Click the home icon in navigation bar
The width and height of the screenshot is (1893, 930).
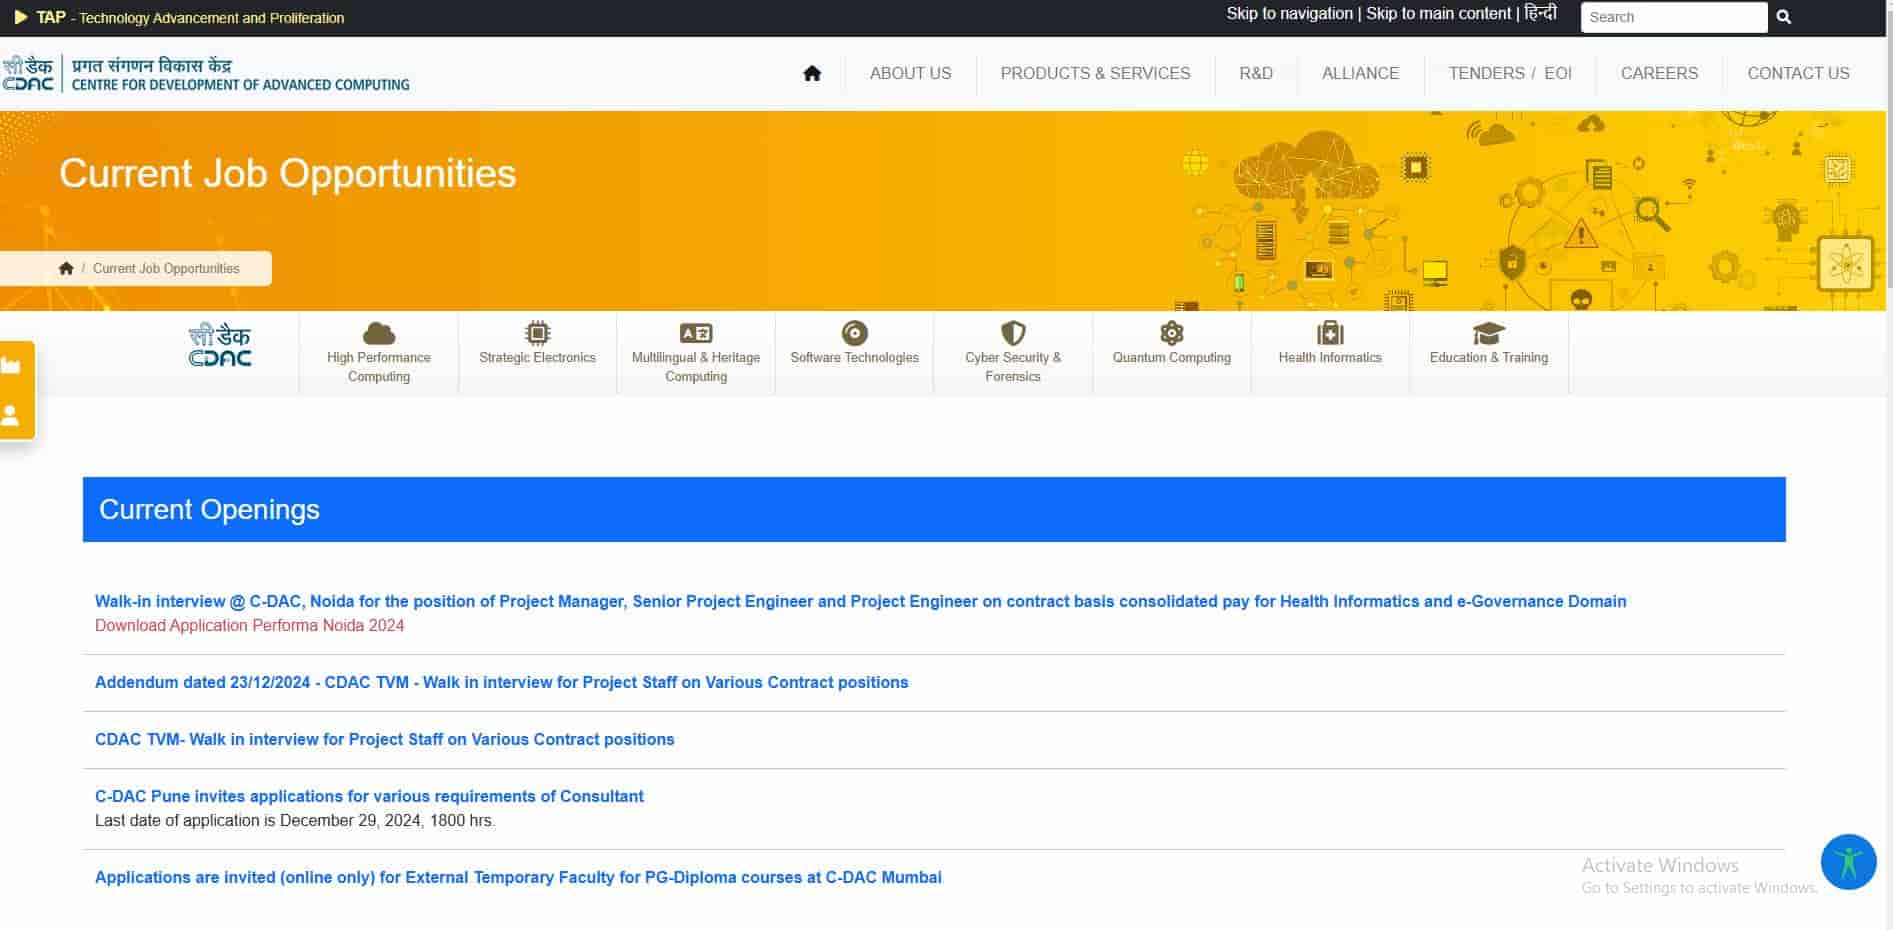[x=812, y=73]
